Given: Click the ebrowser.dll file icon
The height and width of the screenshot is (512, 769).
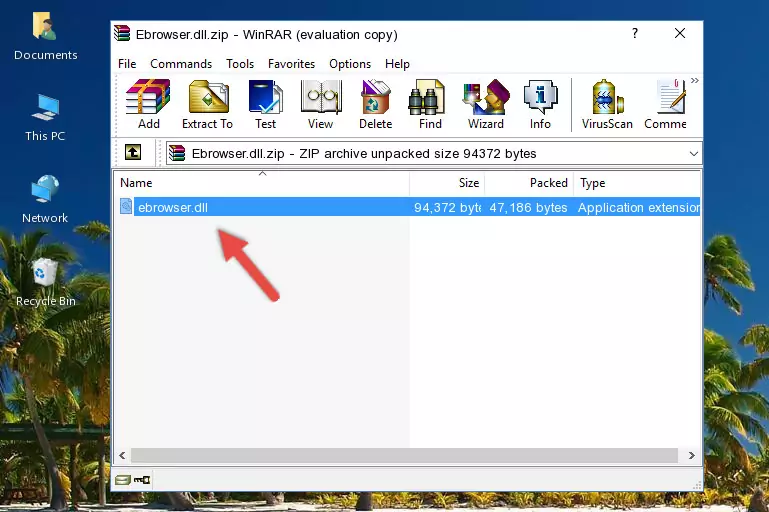Looking at the screenshot, I should (x=126, y=206).
